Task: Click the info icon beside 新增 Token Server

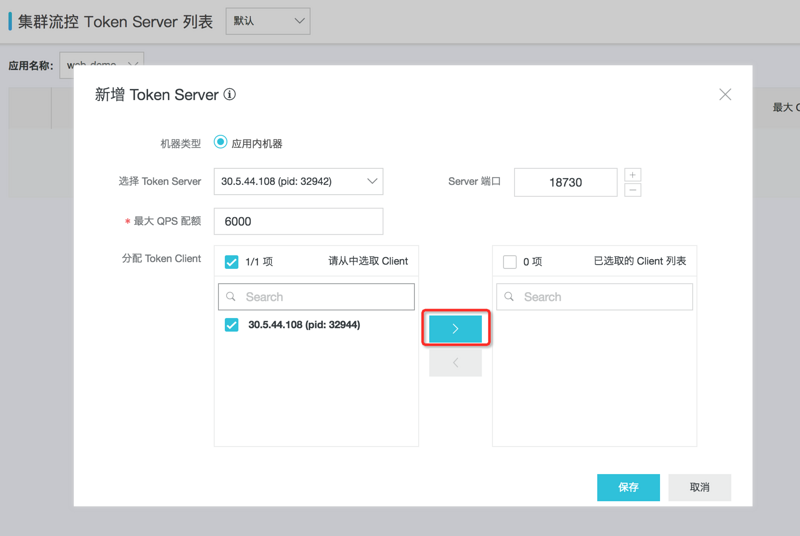Action: coord(230,94)
